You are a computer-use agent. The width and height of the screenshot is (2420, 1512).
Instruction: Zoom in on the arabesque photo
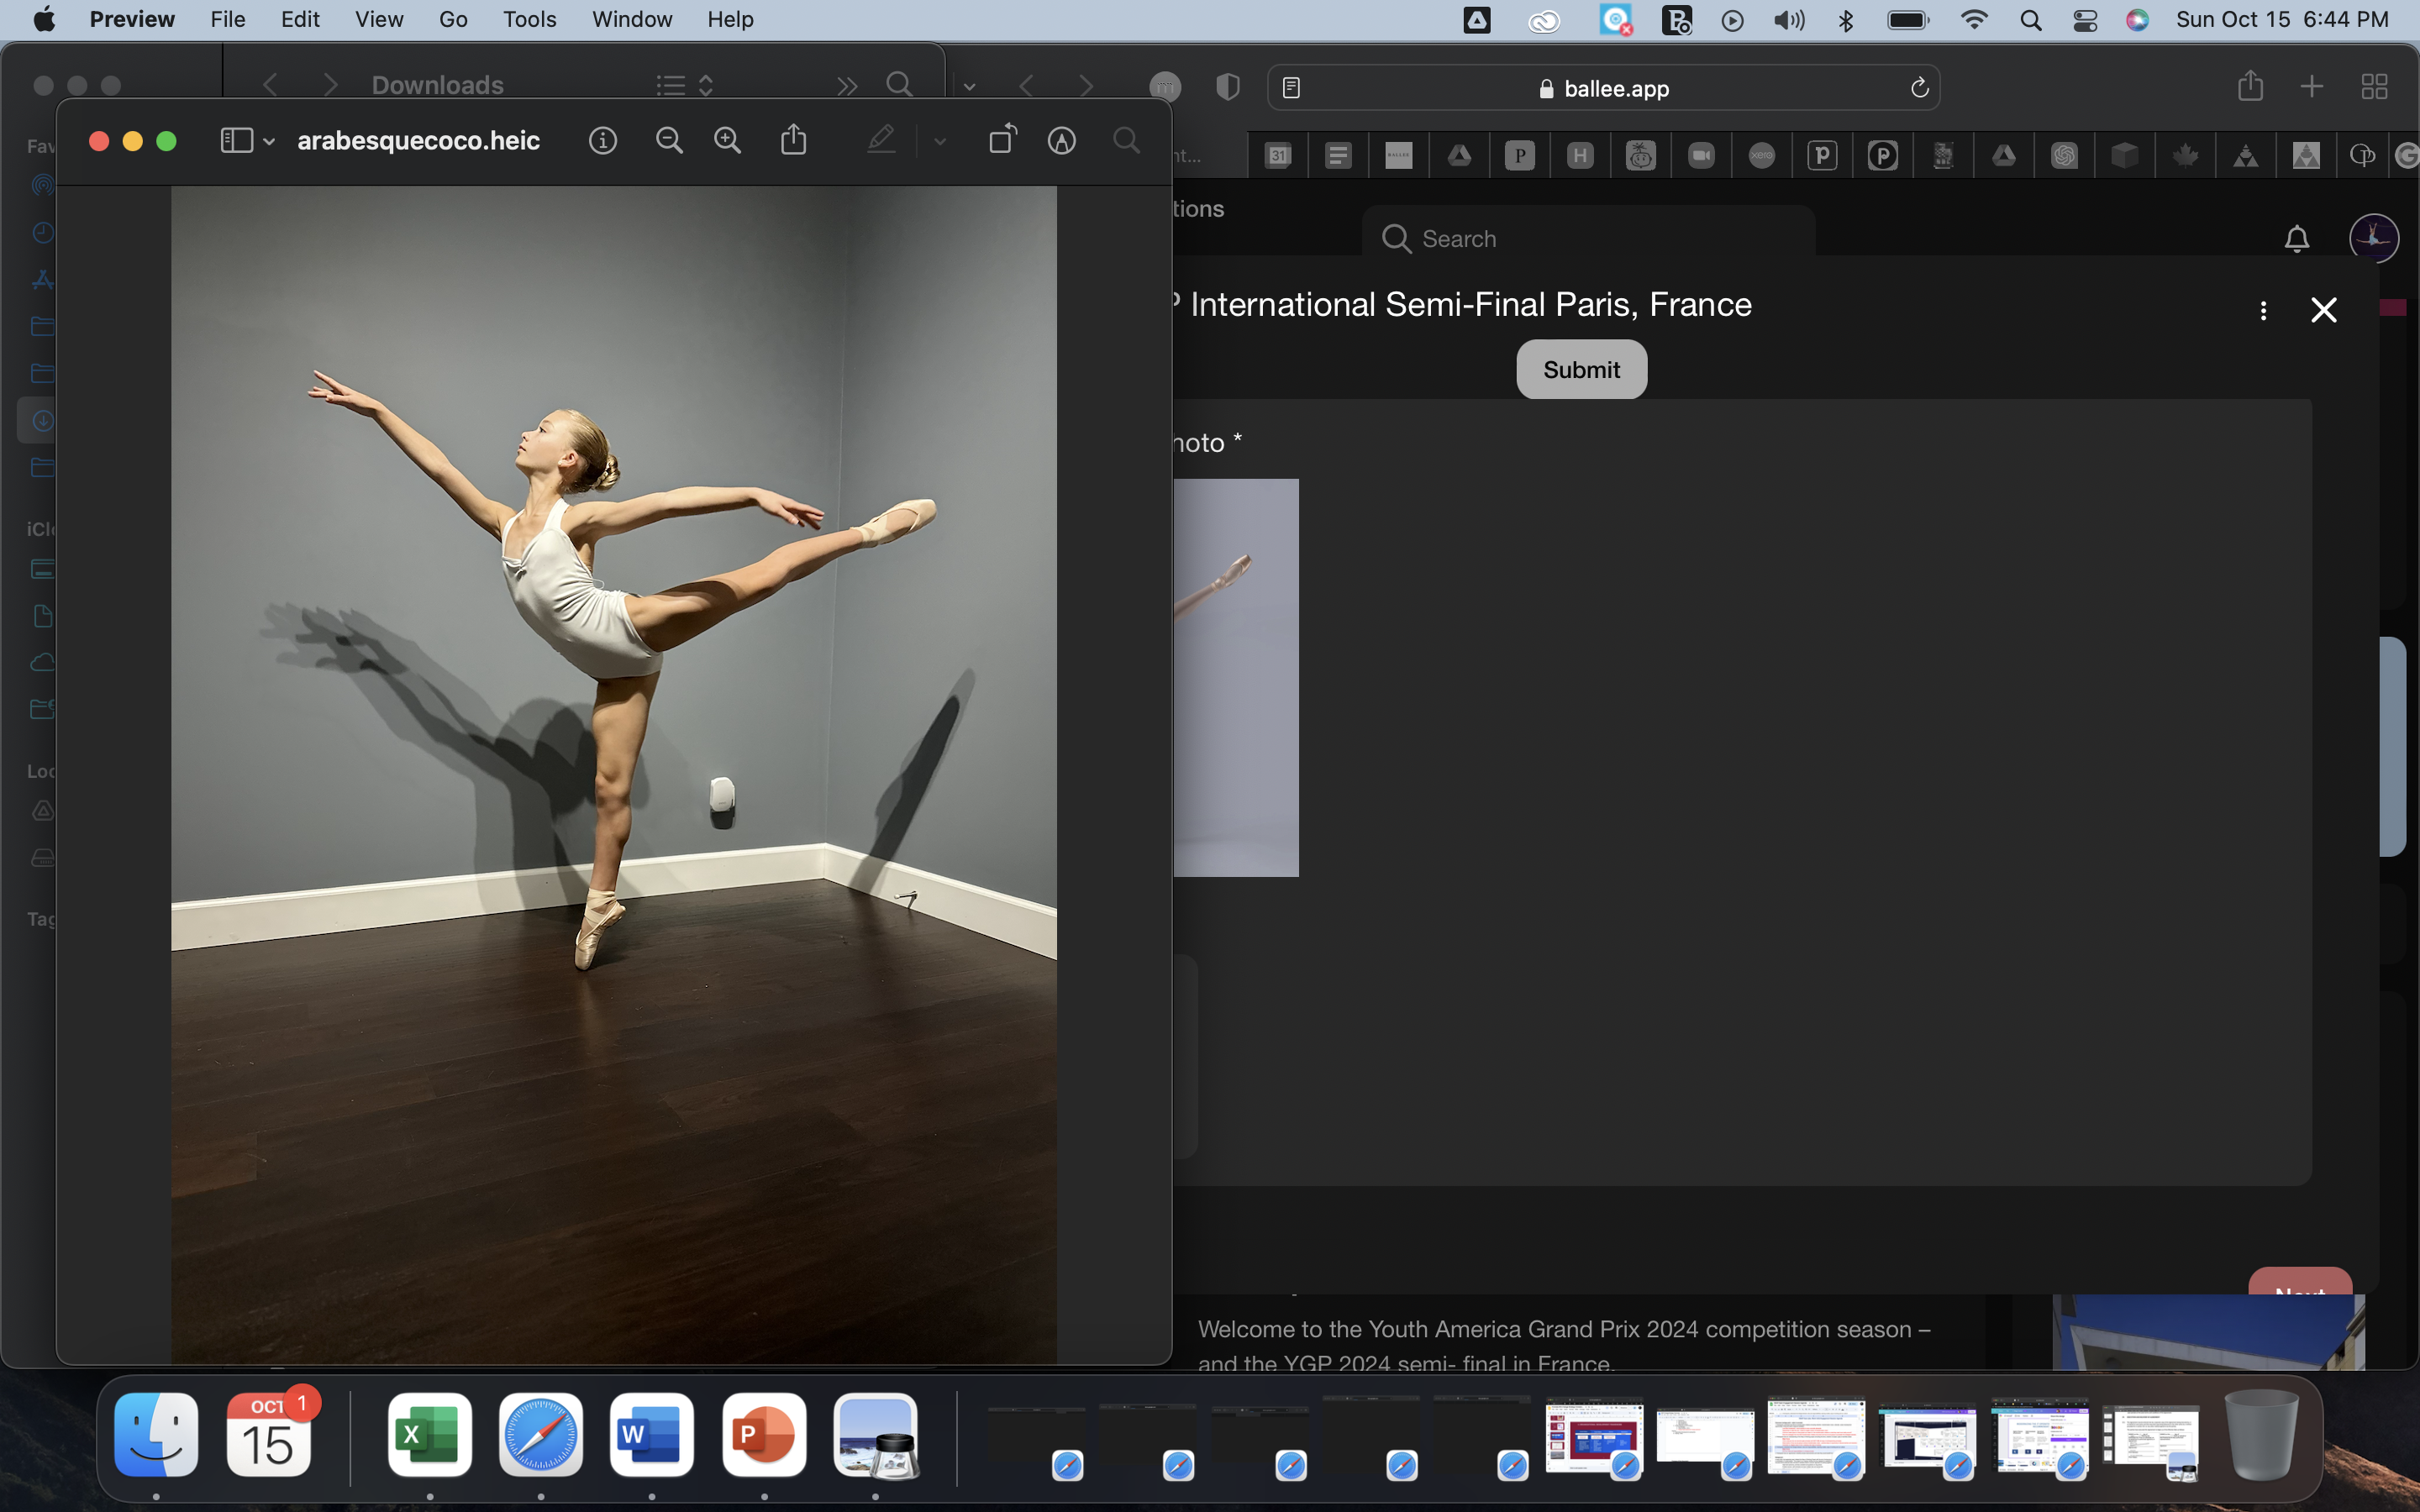(727, 141)
